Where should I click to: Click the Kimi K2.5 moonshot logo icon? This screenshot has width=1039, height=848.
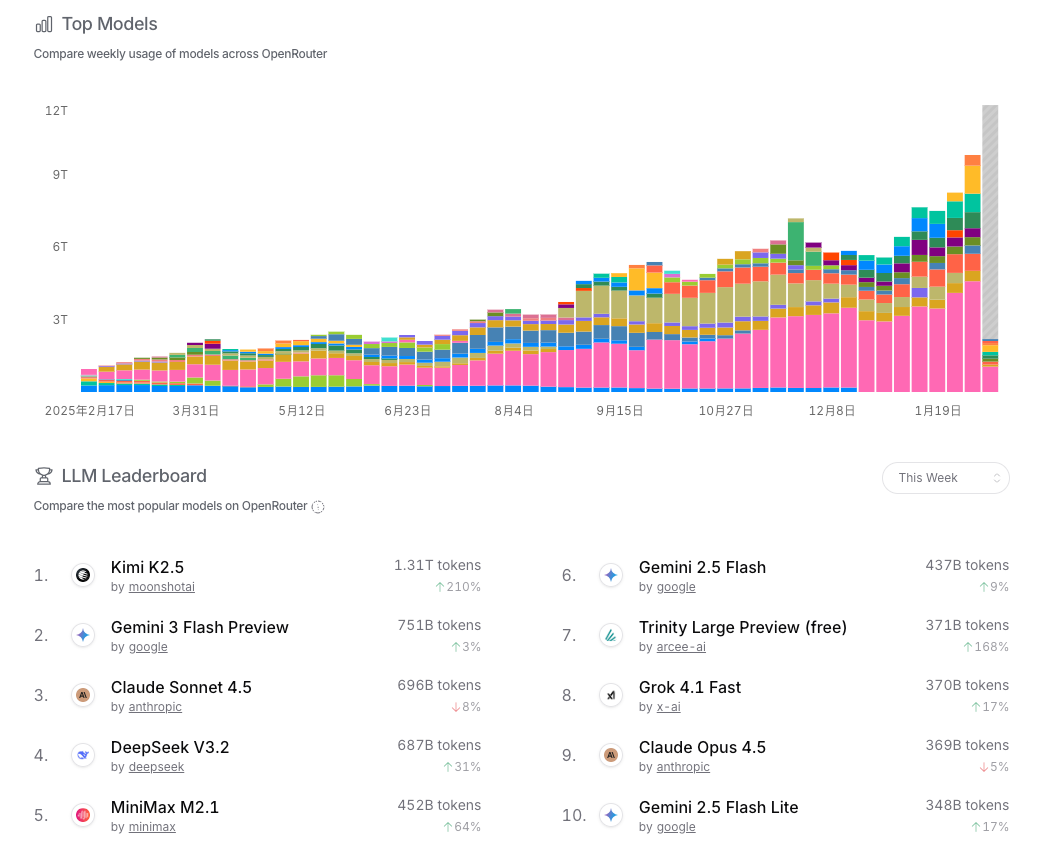point(83,575)
